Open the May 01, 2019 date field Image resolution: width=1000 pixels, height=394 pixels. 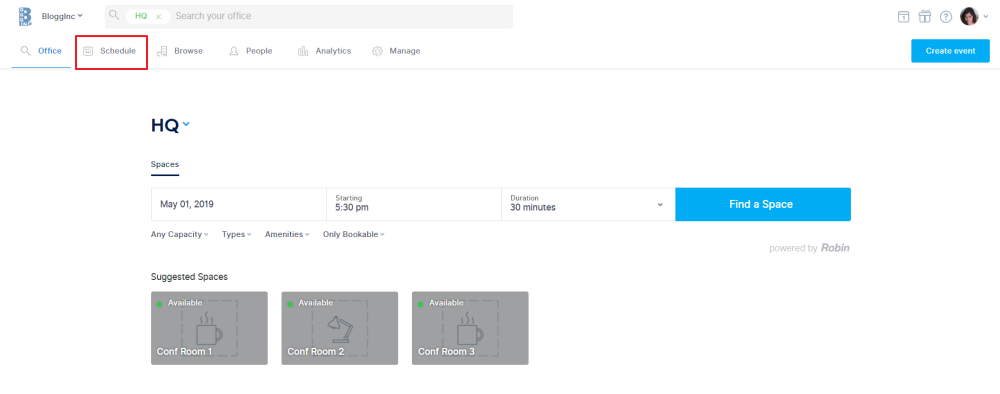pyautogui.click(x=239, y=205)
